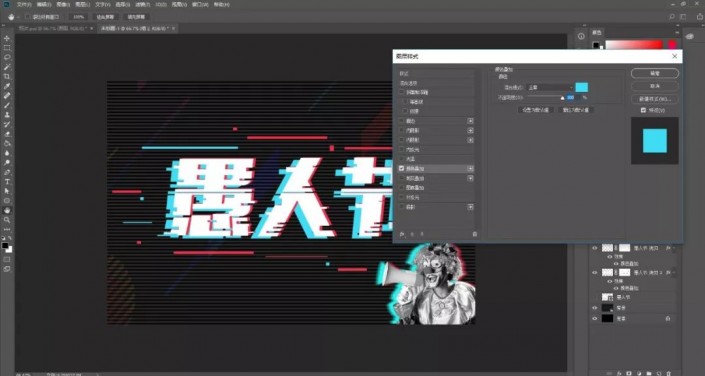
Task: Select the 混合选项 row in style list
Action: pyautogui.click(x=437, y=83)
